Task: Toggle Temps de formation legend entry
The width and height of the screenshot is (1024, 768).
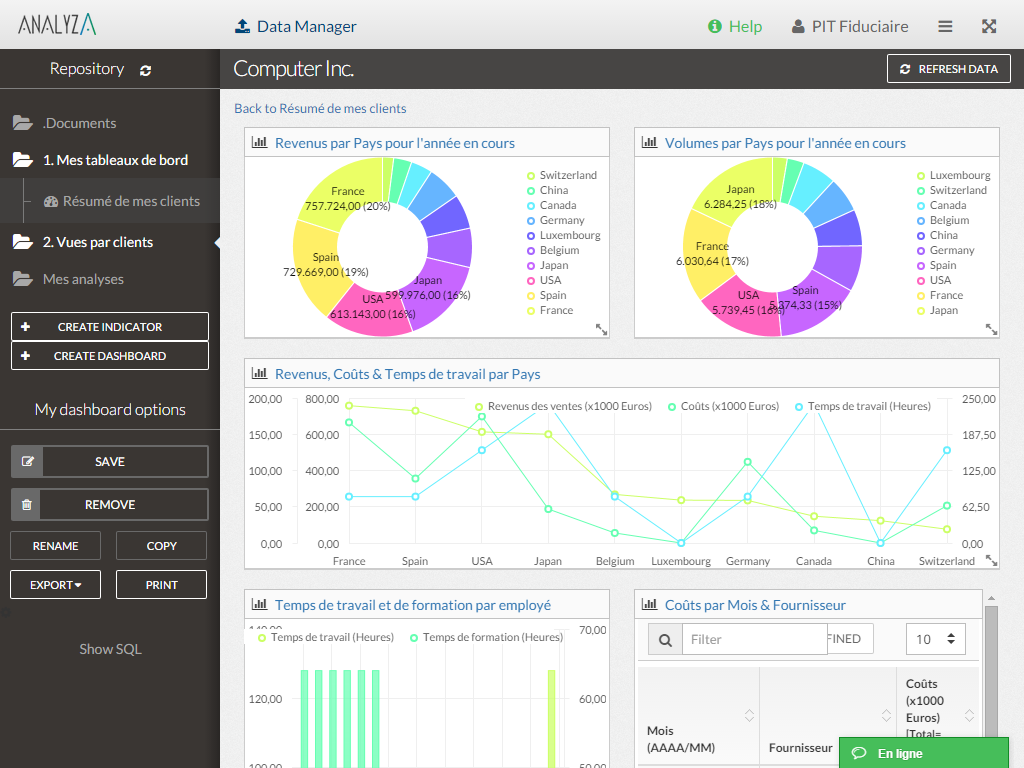Action: (x=485, y=637)
